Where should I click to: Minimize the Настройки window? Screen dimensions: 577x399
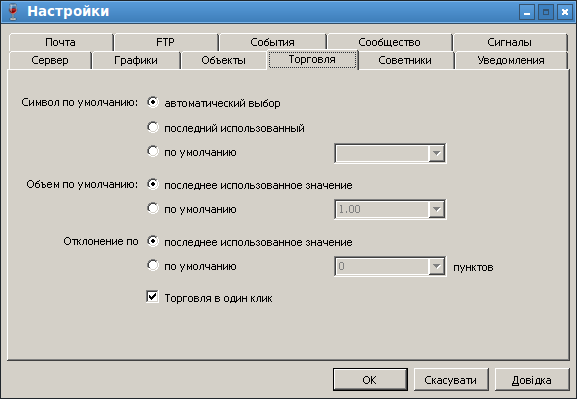[x=527, y=12]
